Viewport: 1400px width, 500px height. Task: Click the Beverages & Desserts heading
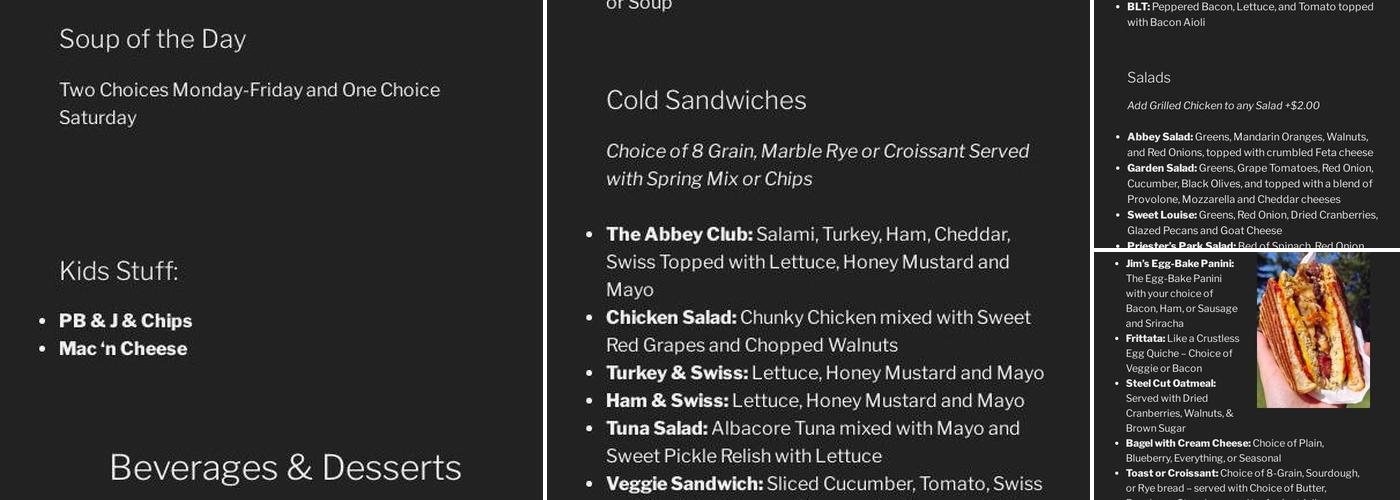(285, 467)
